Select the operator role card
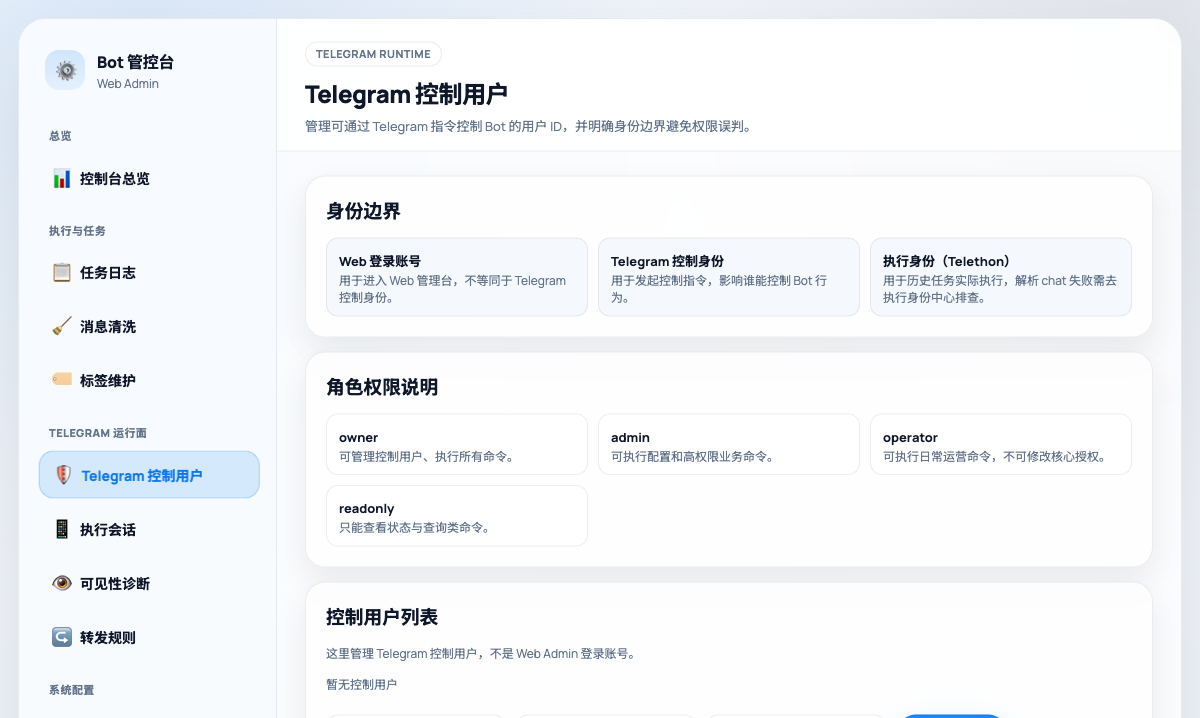 coord(1001,444)
